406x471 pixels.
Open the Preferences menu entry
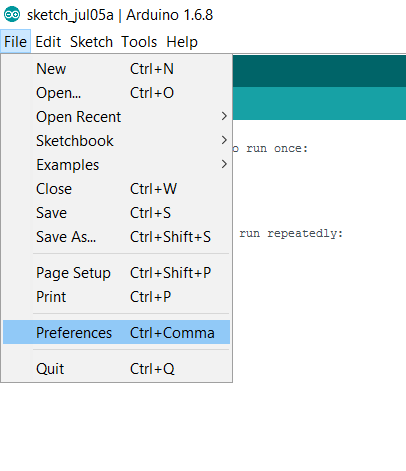(x=116, y=332)
